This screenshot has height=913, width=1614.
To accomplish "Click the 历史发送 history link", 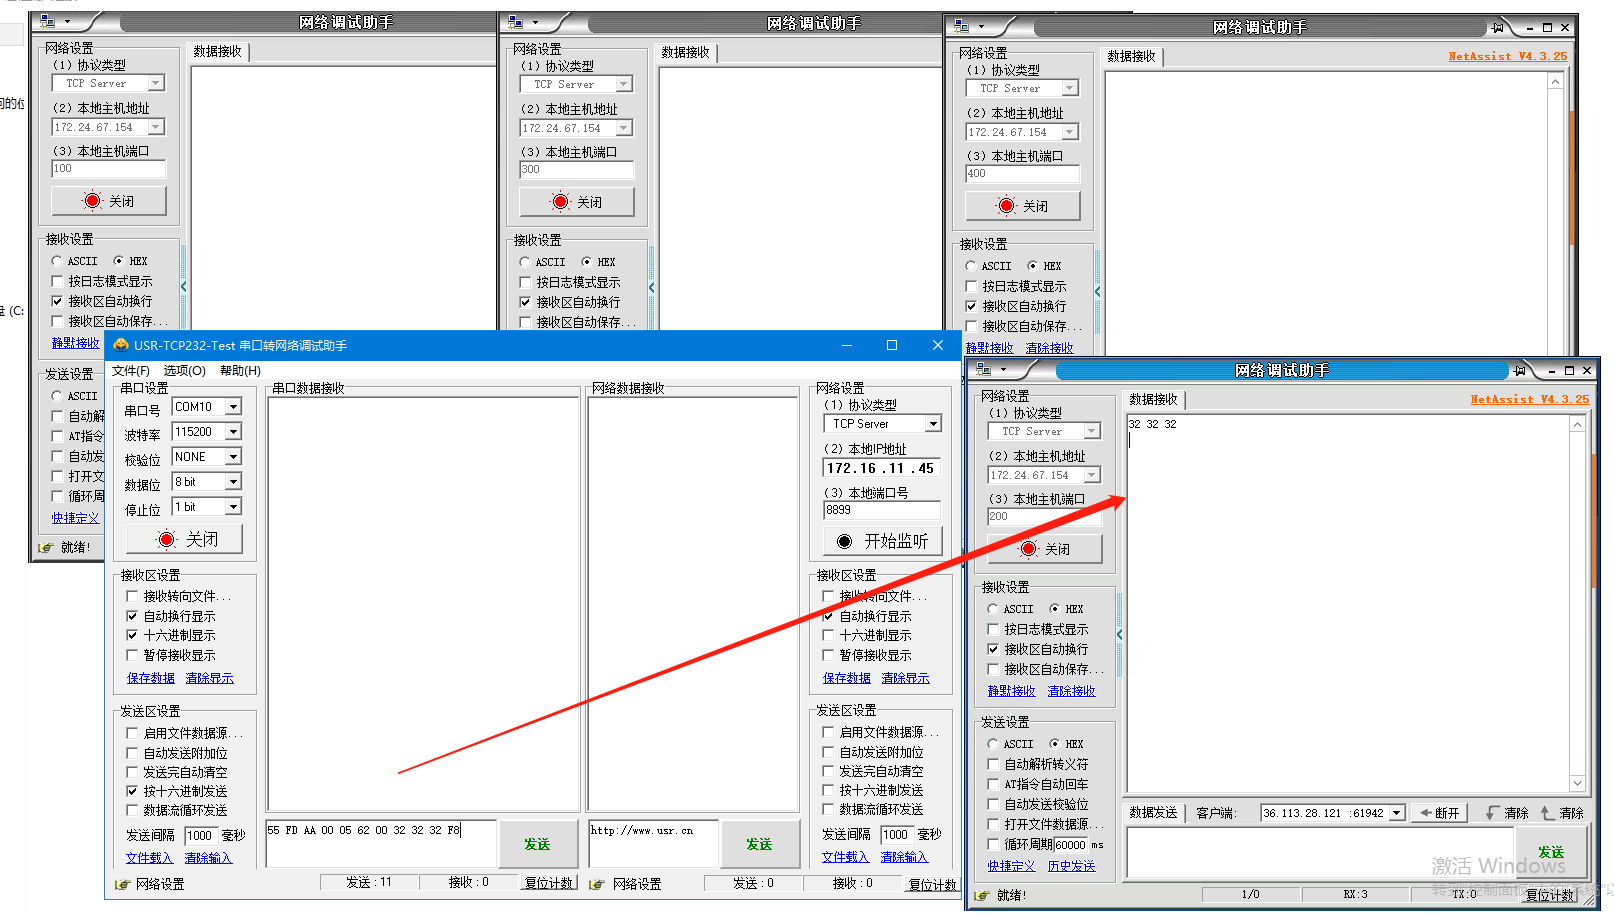I will 1071,866.
